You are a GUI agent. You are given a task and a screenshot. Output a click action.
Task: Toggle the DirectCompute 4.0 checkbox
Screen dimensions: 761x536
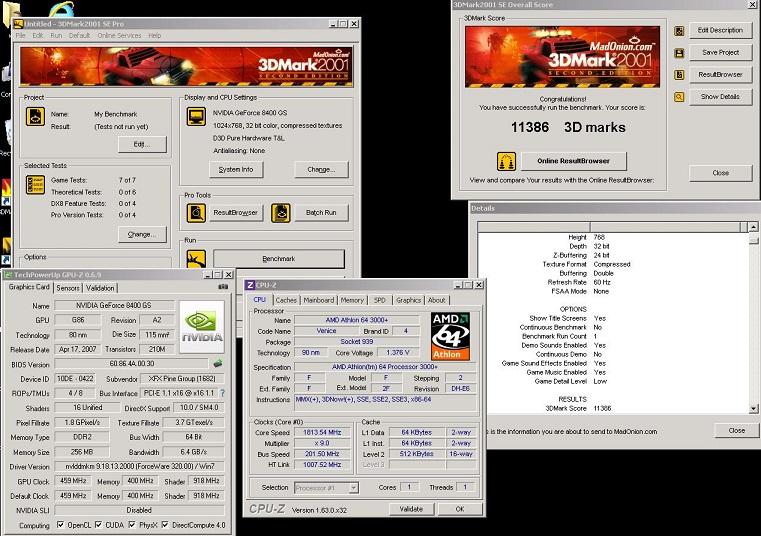pos(165,525)
